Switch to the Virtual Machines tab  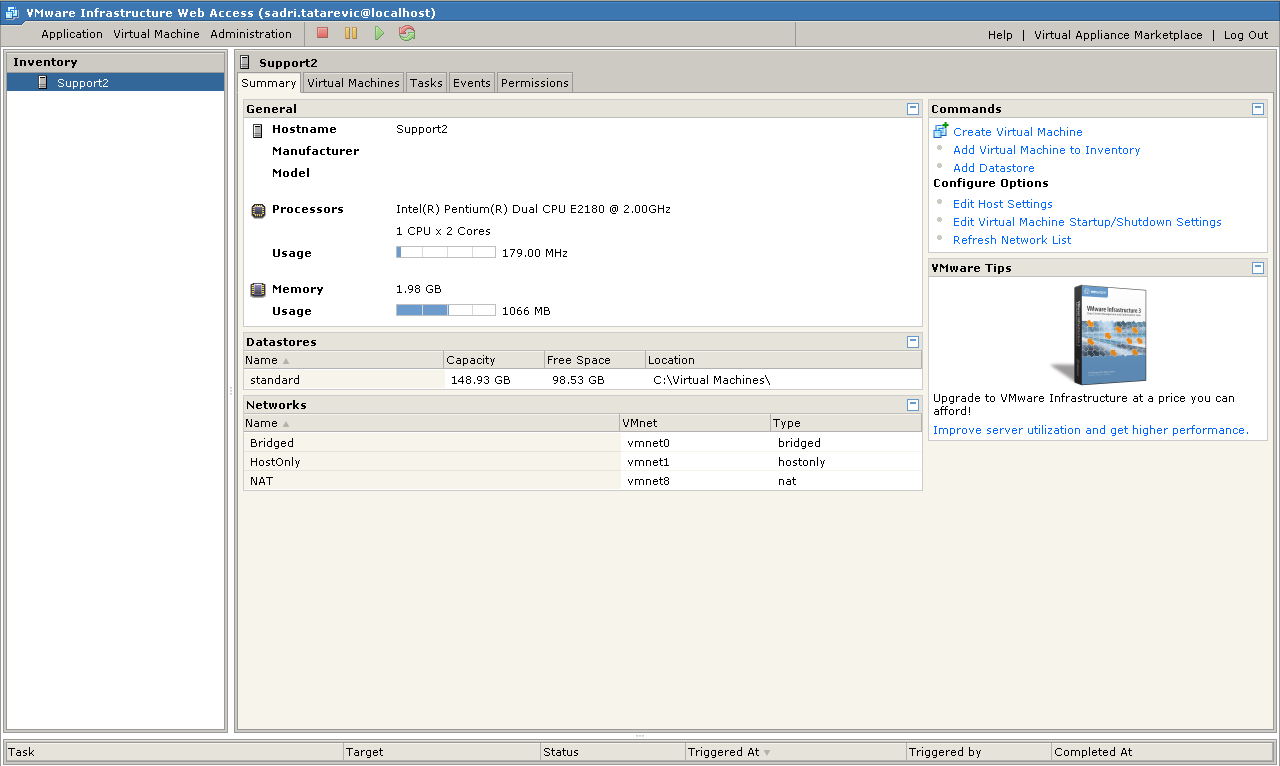click(353, 83)
